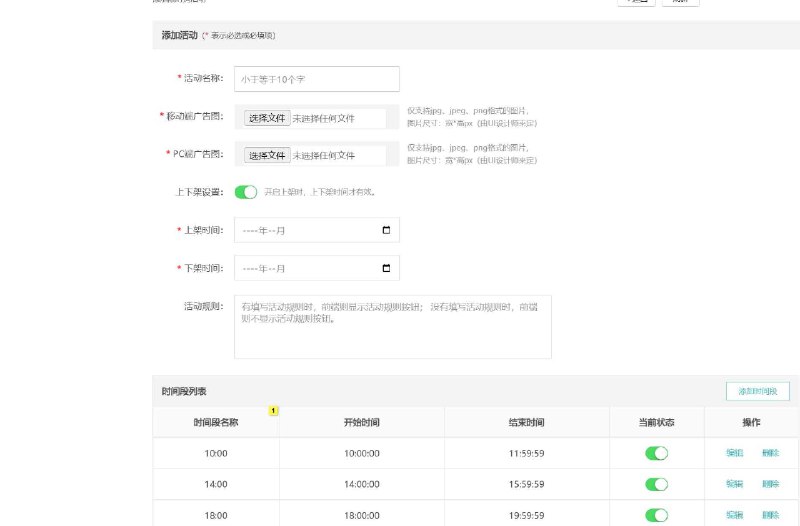
Task: Edit the 18:00 time slot
Action: 734,515
